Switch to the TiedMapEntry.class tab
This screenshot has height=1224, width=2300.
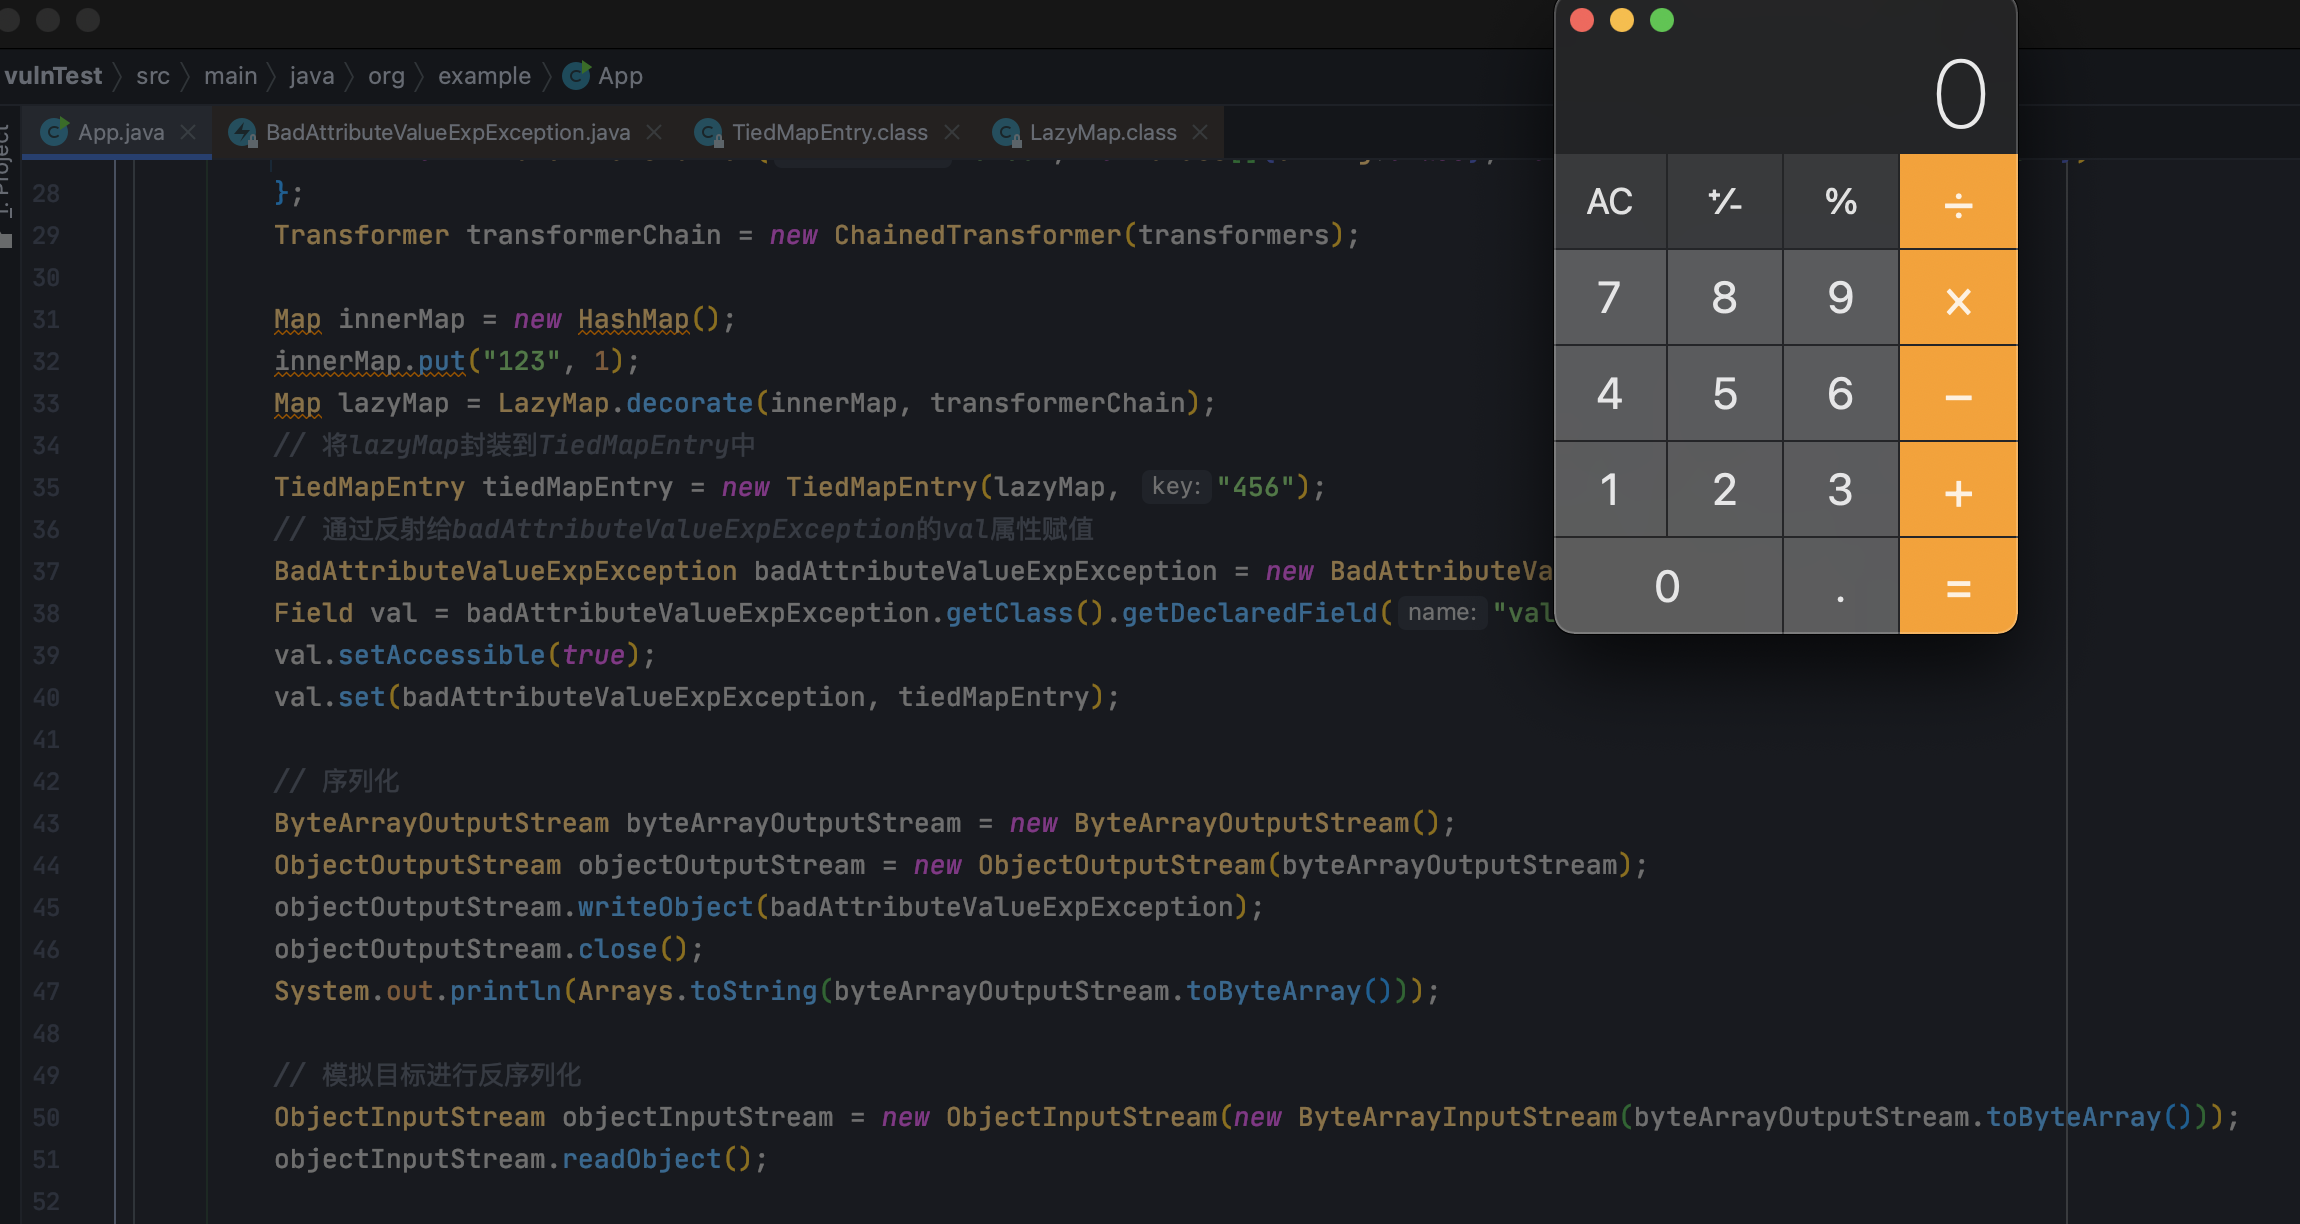click(x=829, y=132)
